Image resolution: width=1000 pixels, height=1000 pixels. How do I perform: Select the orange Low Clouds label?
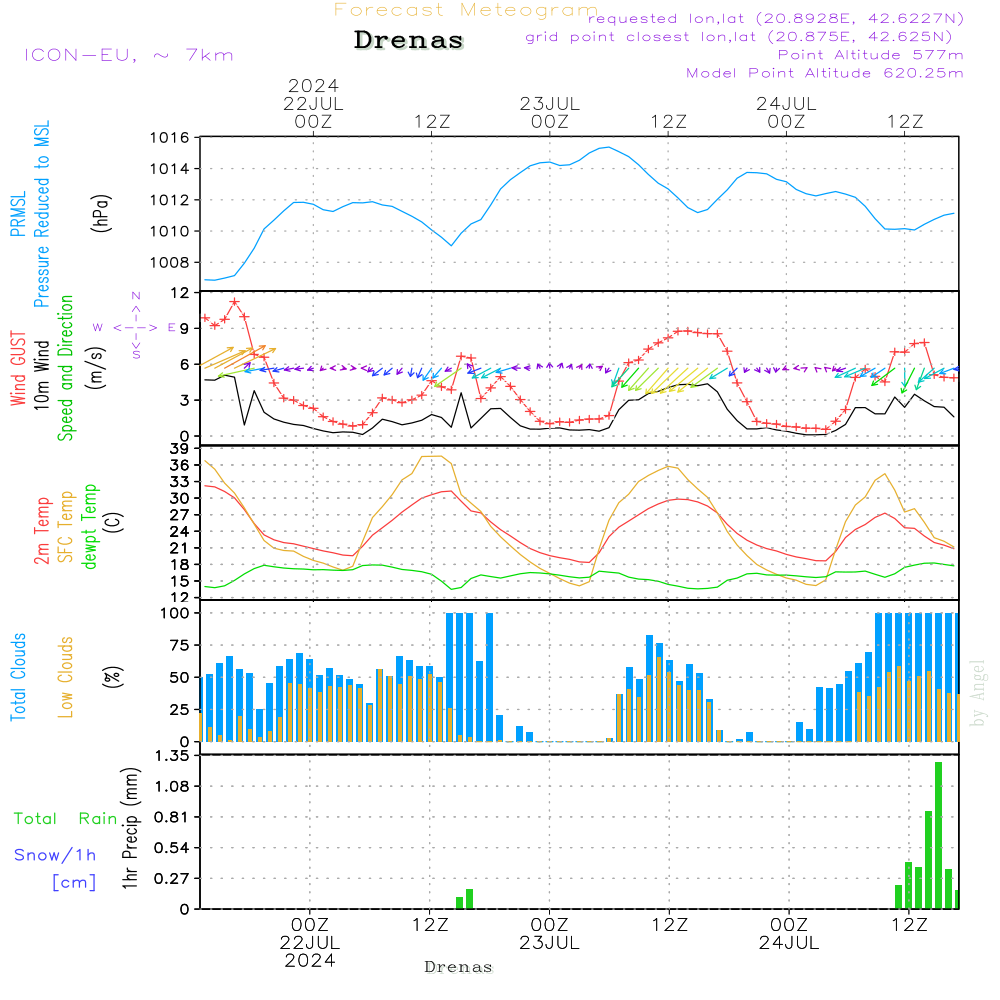coord(66,677)
